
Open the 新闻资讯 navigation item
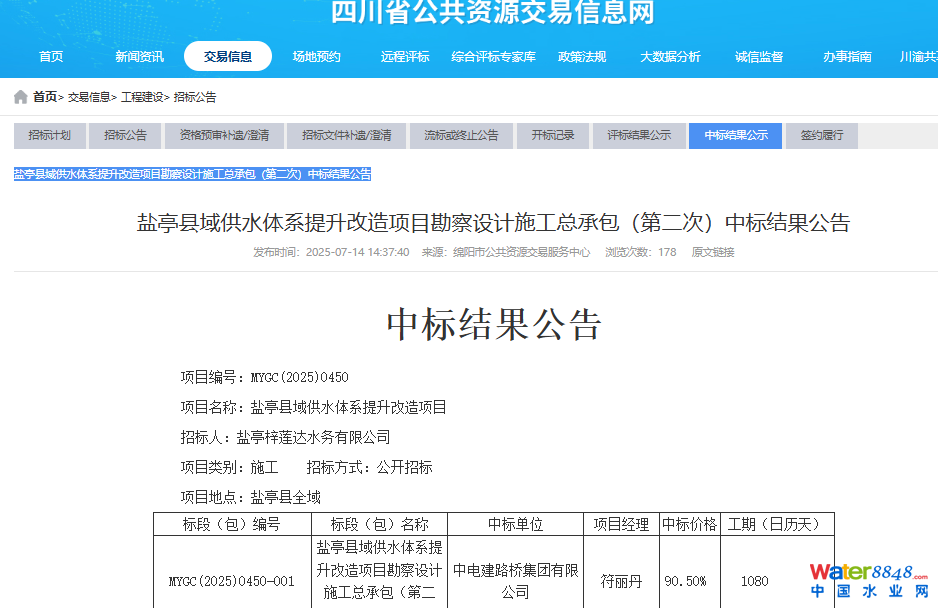click(x=139, y=57)
